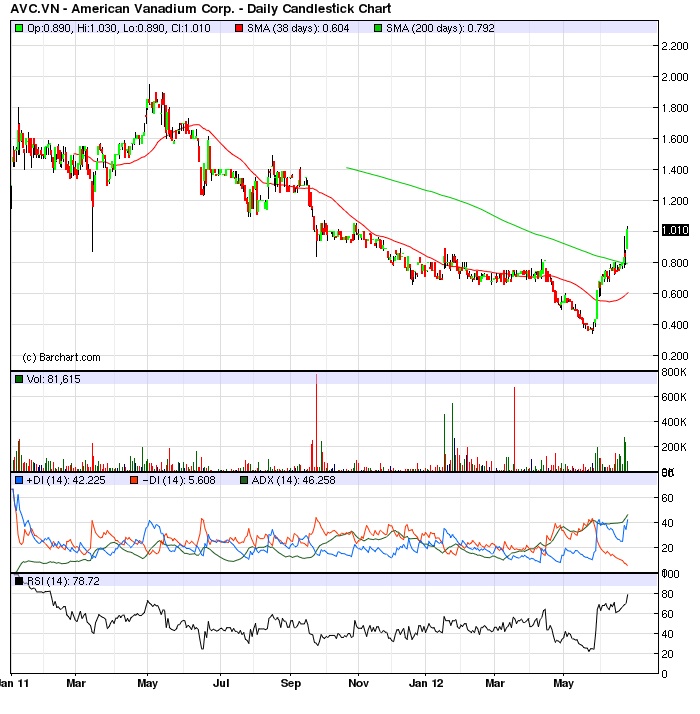Screen dimensions: 700x714
Task: Click the chart title 'AVC.VN - American Vanadium Corp.'
Action: [122, 9]
